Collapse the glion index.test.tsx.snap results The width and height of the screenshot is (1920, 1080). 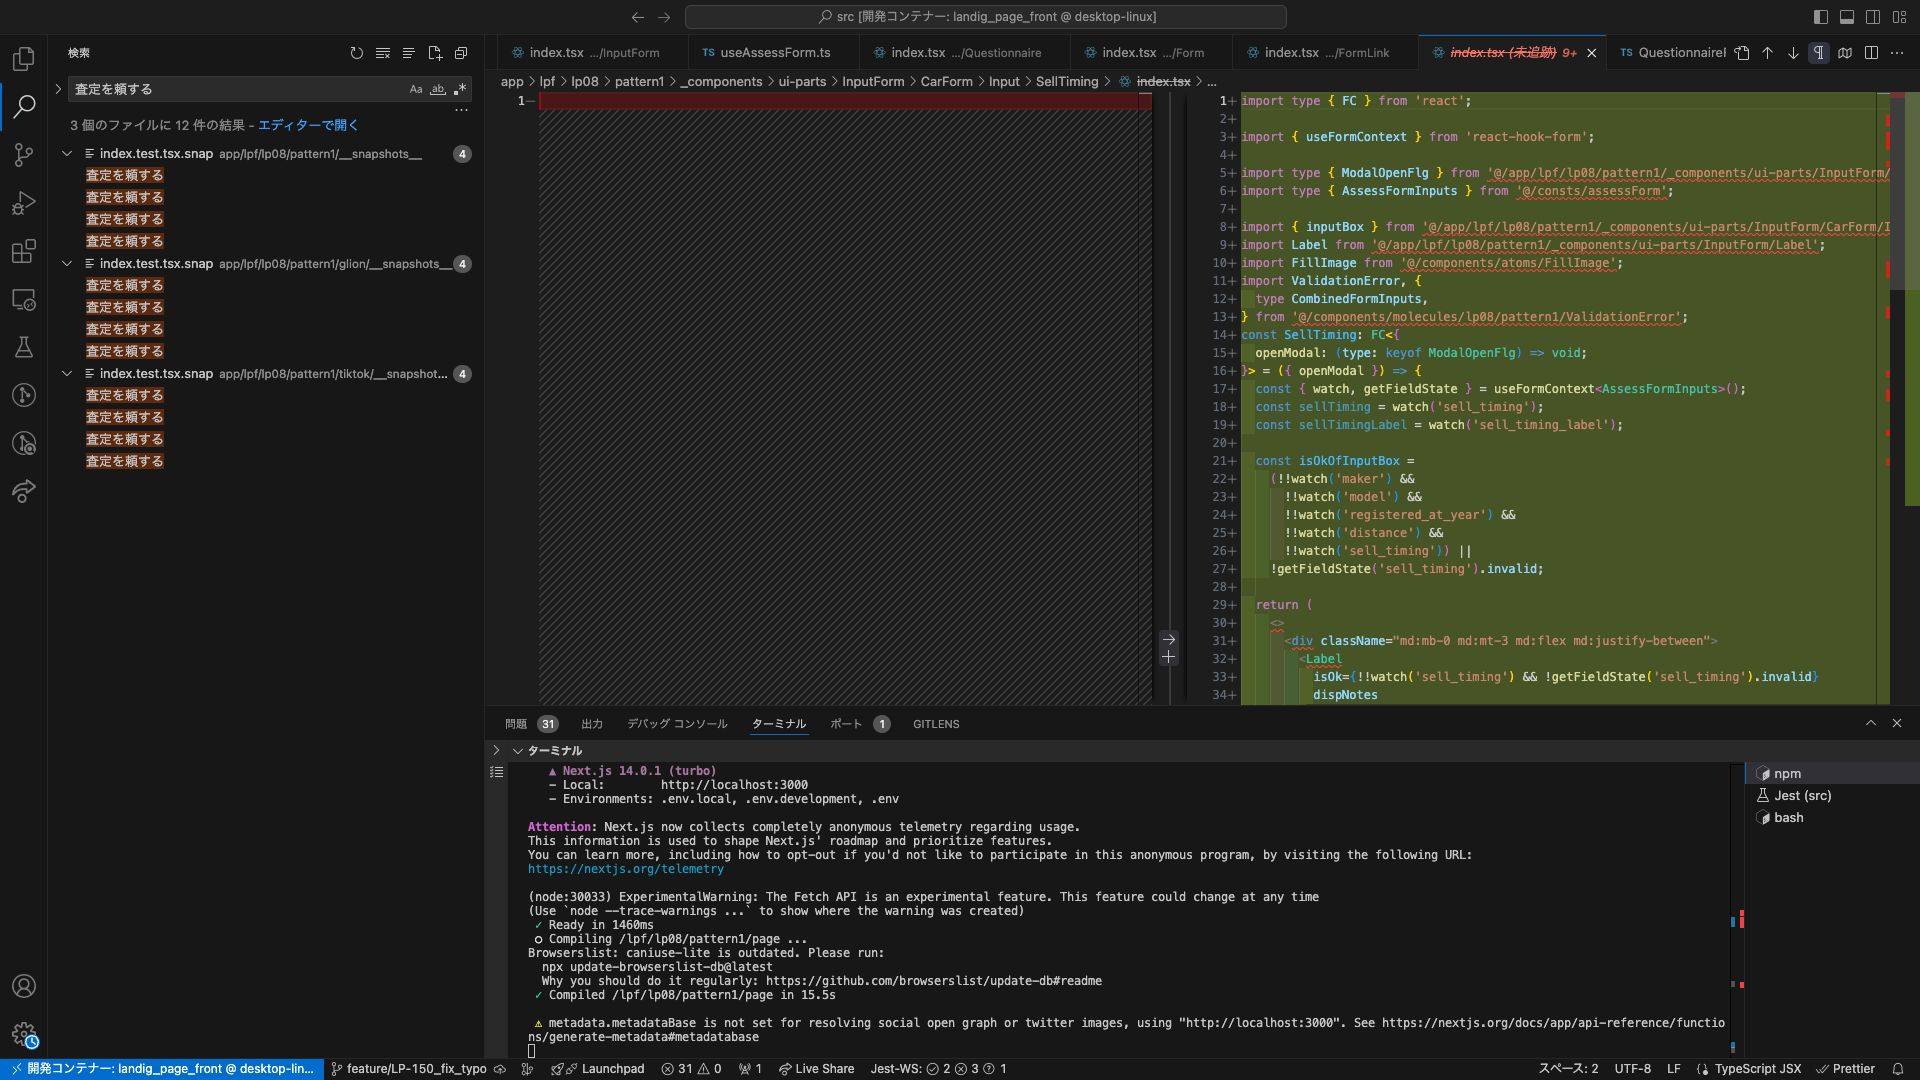tap(67, 264)
